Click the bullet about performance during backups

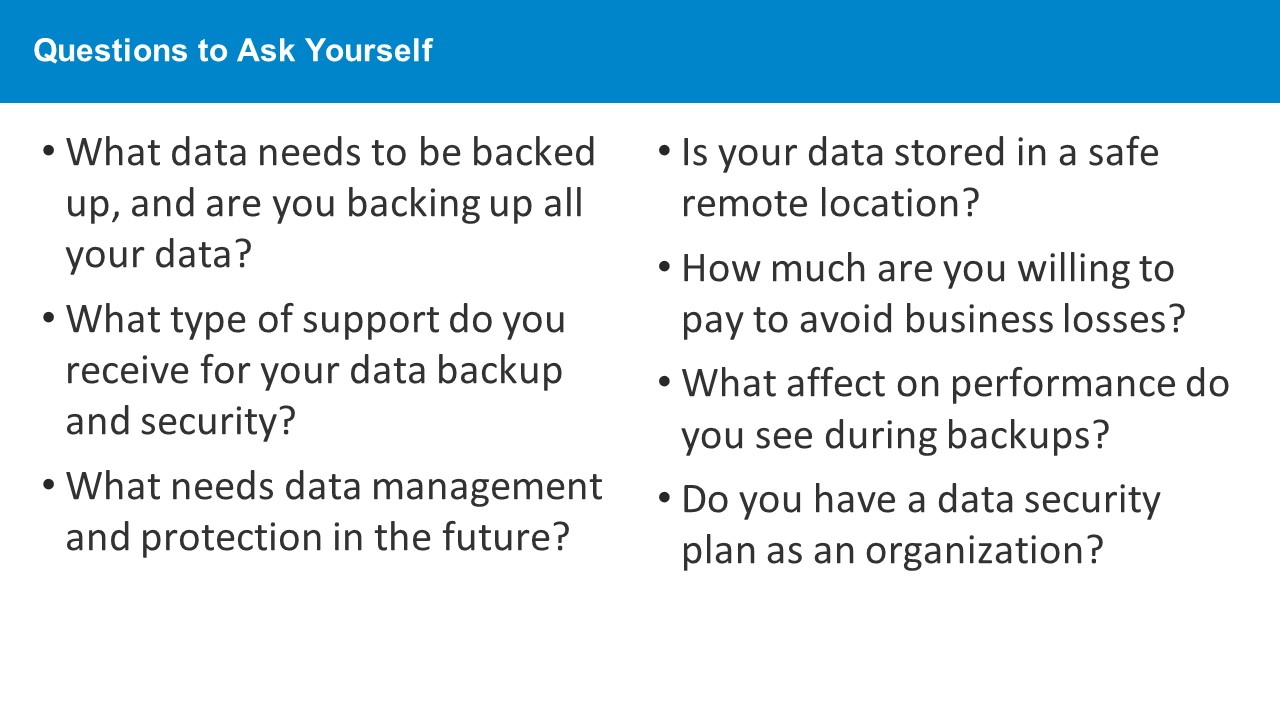coord(943,409)
